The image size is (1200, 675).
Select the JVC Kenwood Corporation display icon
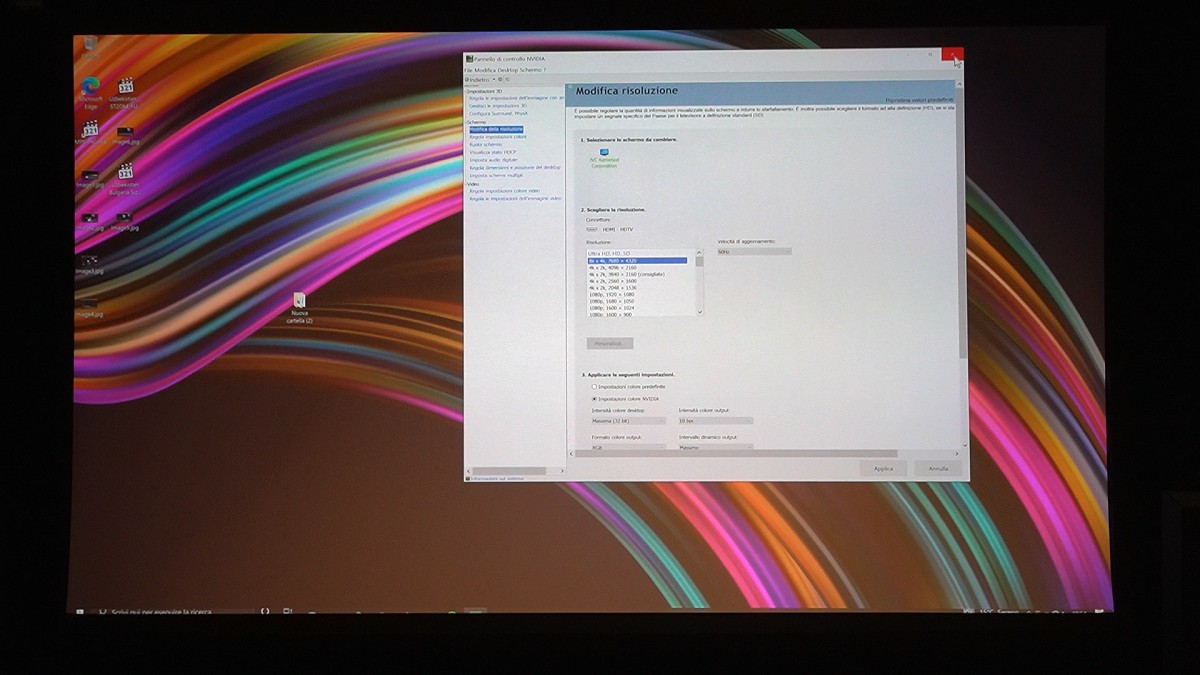pyautogui.click(x=604, y=158)
